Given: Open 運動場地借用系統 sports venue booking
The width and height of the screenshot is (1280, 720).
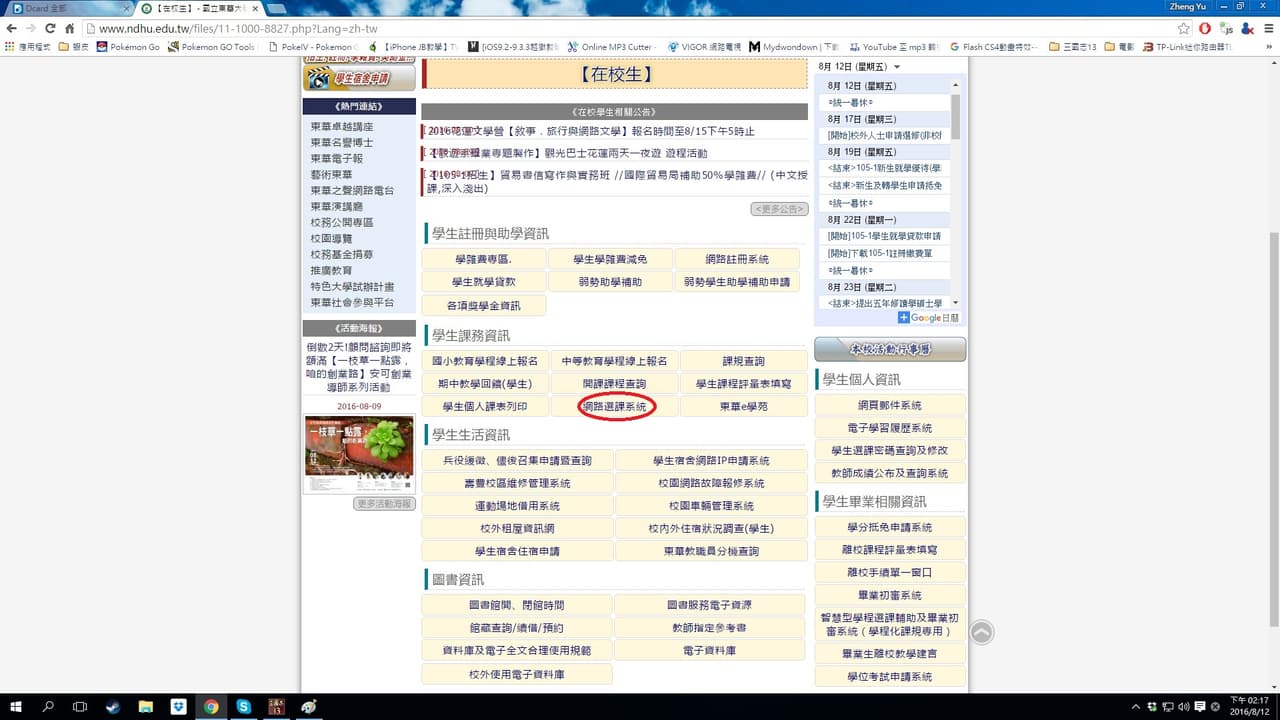Looking at the screenshot, I should [x=517, y=506].
